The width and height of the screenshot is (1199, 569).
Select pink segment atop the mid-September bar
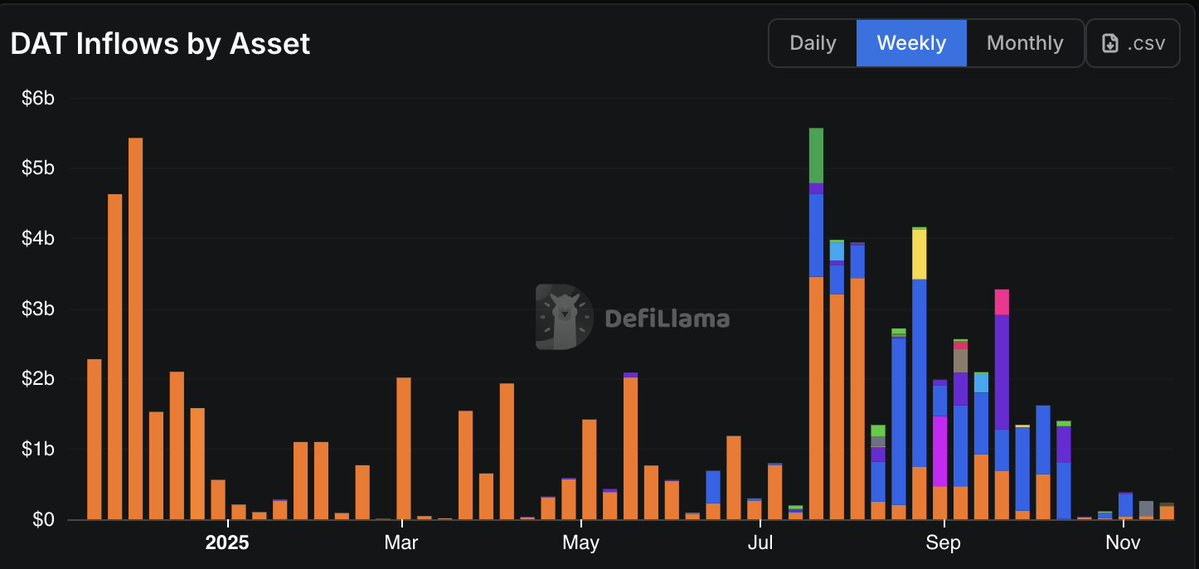tap(1001, 301)
